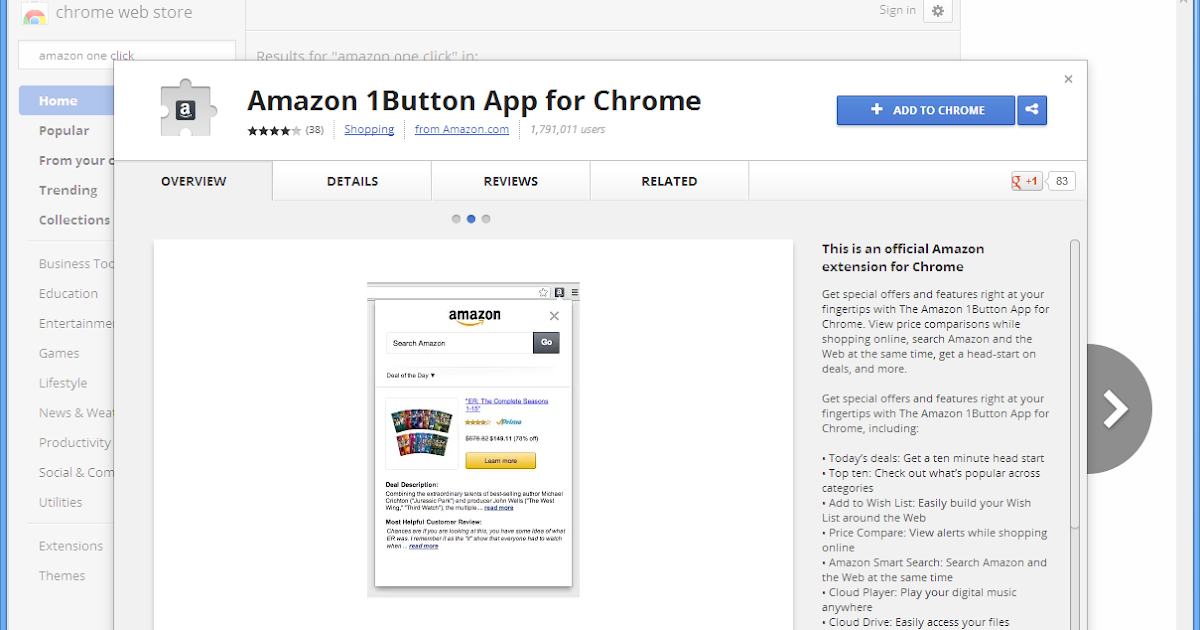Click the share icon beside Add to Chrome
1200x630 pixels.
1032,110
